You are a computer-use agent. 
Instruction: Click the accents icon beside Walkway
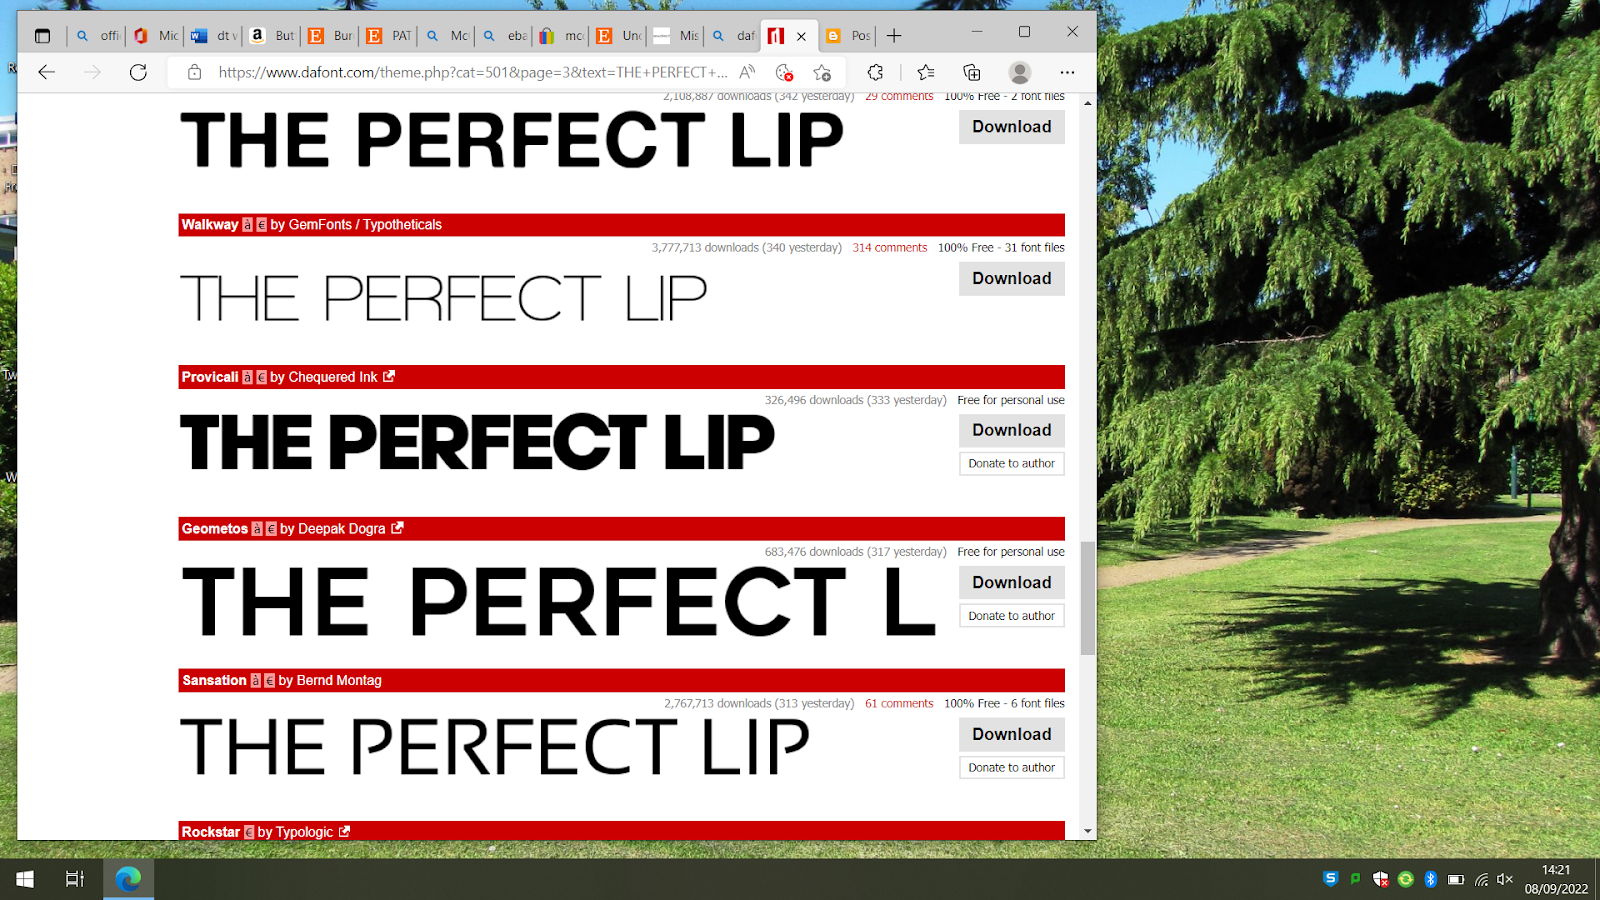247,225
